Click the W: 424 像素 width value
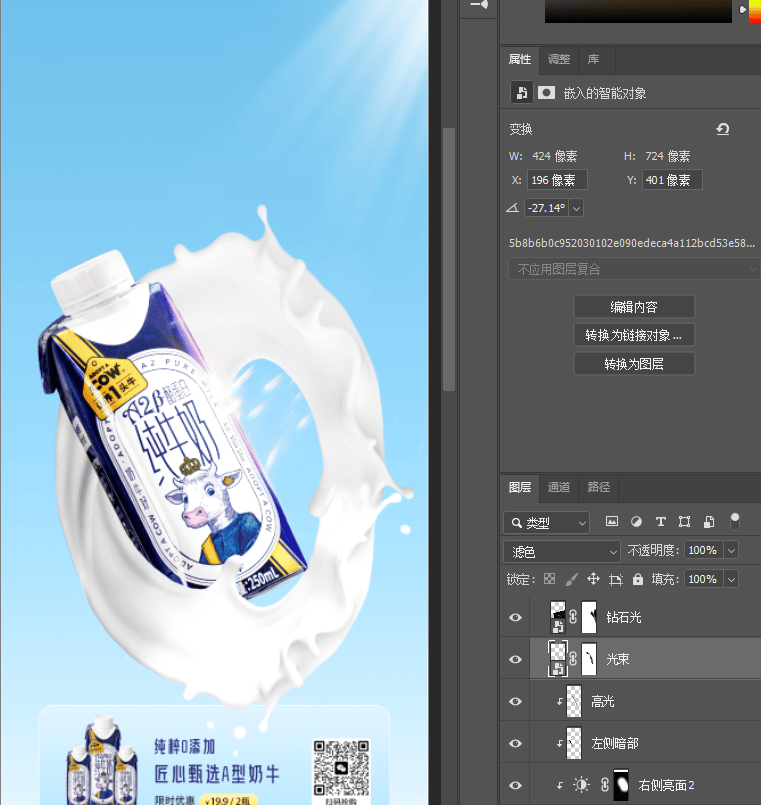The image size is (761, 805). click(x=555, y=156)
